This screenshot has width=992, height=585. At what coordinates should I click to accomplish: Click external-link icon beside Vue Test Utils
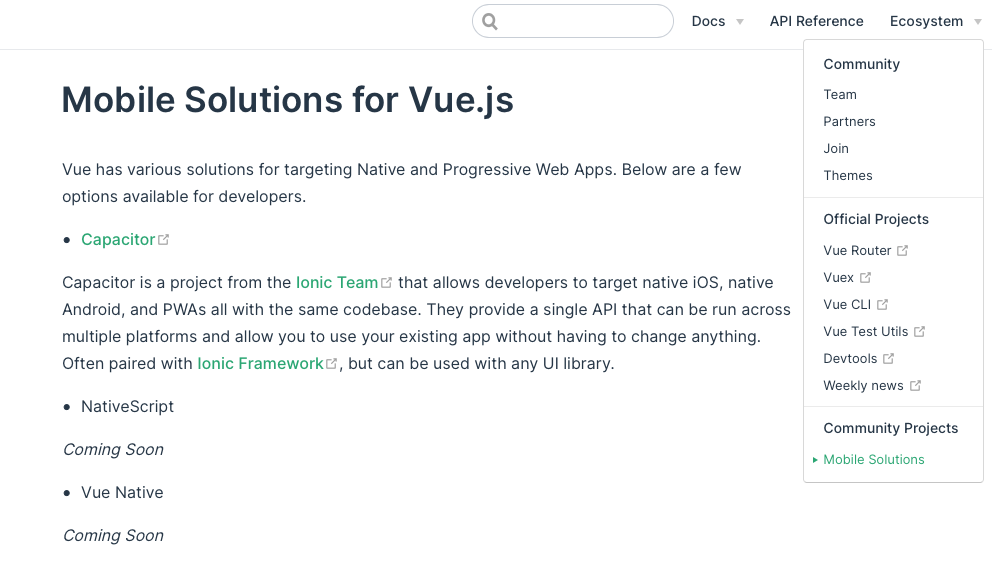[x=919, y=331]
